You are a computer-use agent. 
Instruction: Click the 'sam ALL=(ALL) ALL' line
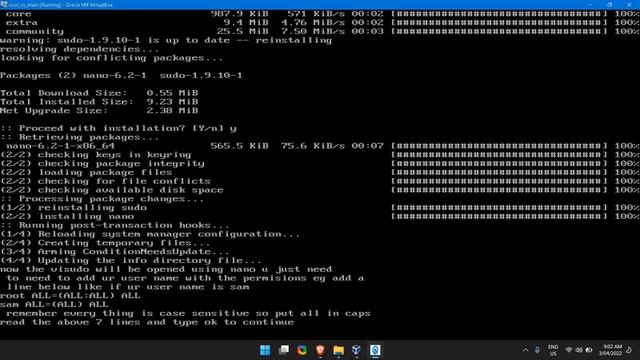pyautogui.click(x=54, y=304)
